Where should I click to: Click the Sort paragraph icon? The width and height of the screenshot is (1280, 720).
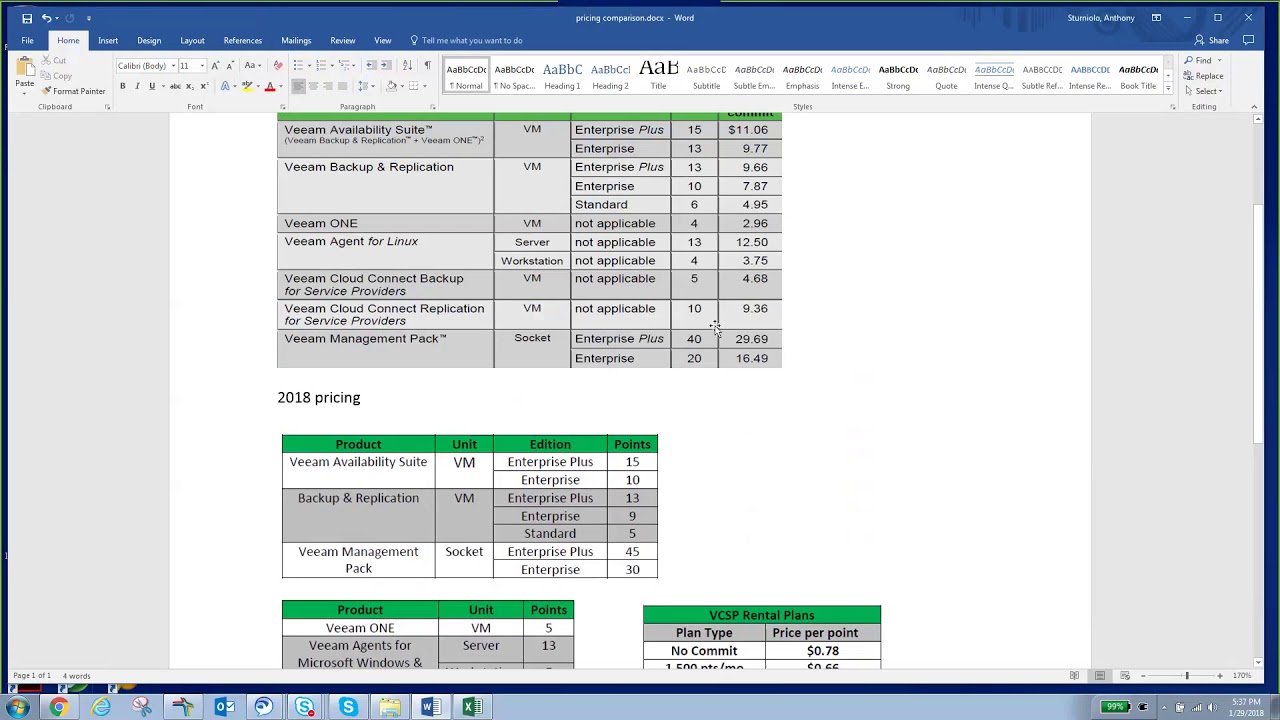click(x=408, y=66)
